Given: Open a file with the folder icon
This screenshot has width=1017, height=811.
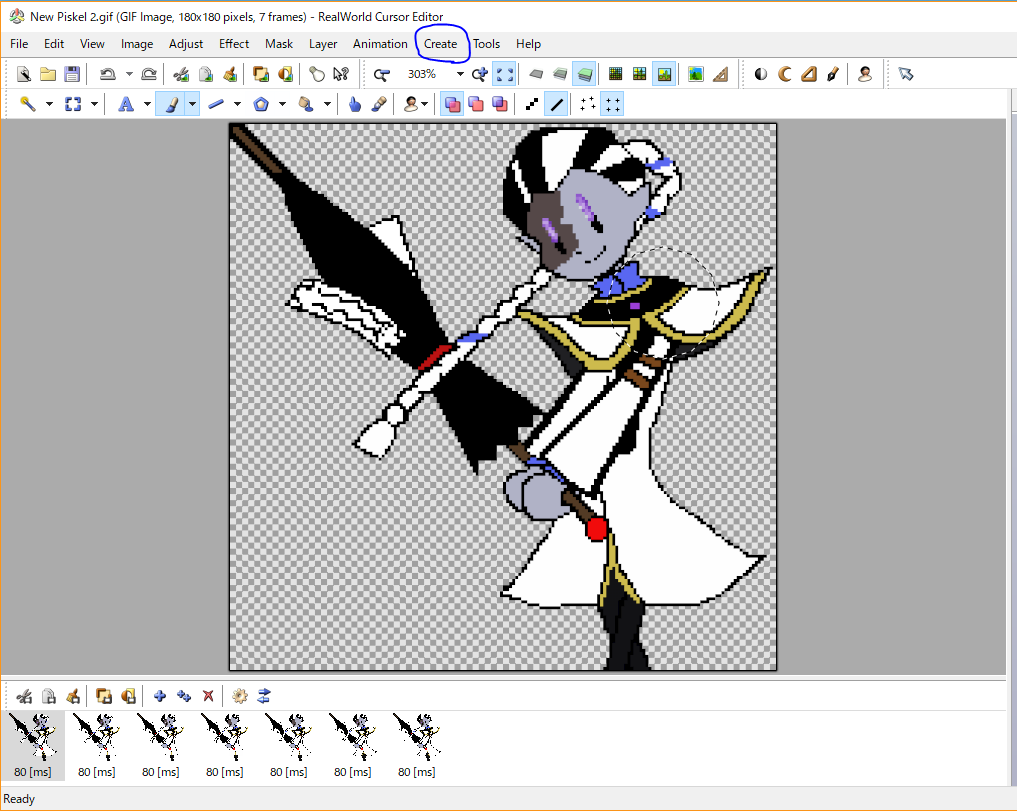Looking at the screenshot, I should [48, 74].
